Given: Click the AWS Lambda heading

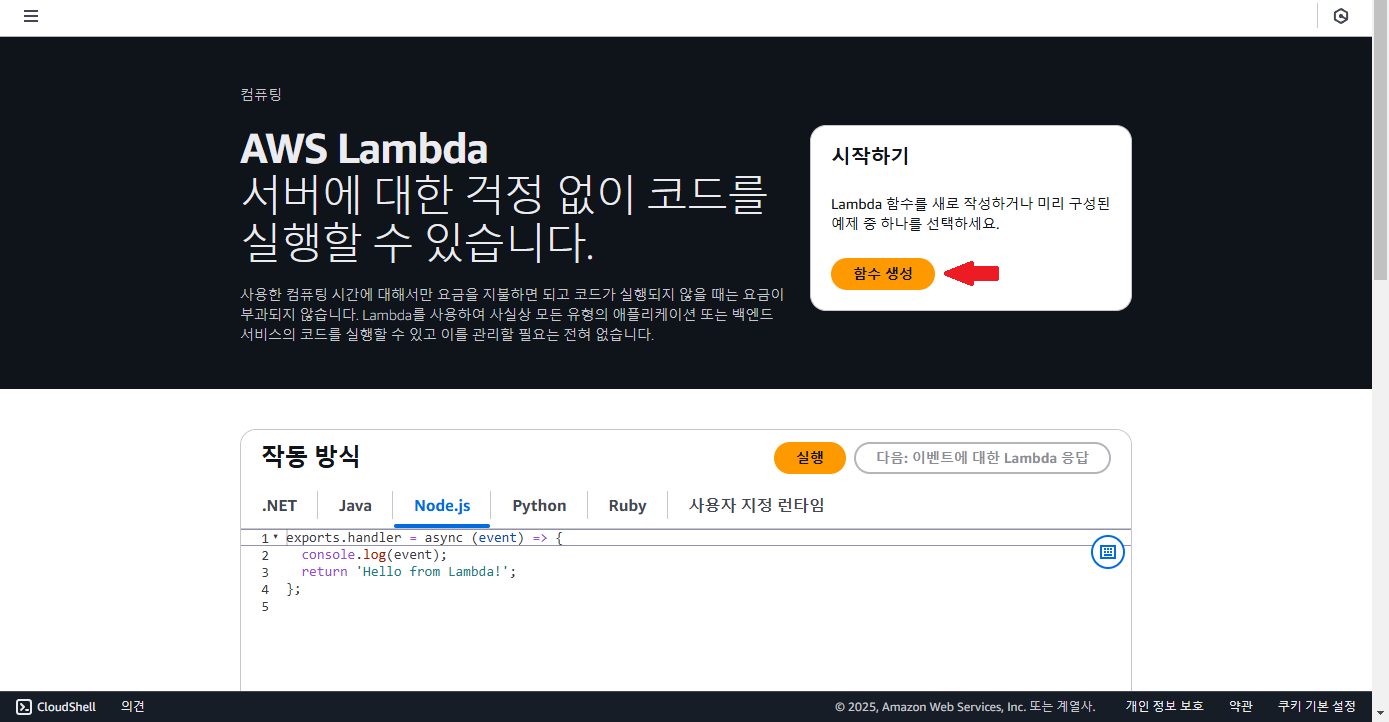Looking at the screenshot, I should tap(364, 149).
